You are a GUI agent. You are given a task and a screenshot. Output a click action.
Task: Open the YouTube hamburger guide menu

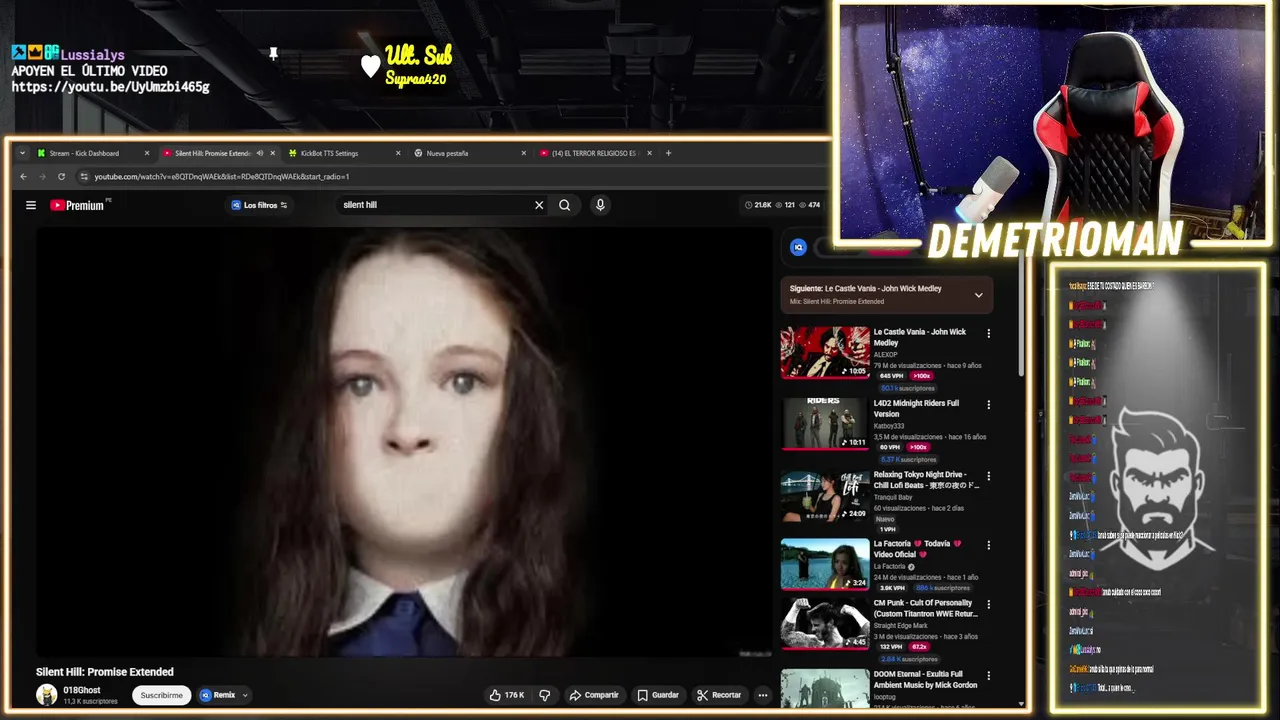31,205
